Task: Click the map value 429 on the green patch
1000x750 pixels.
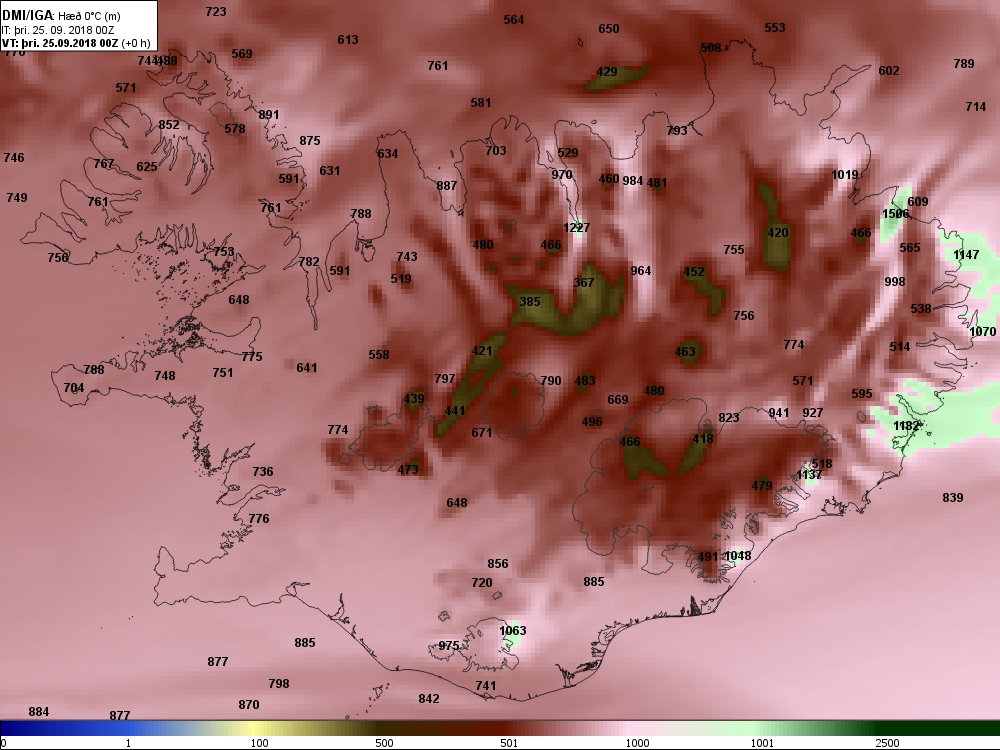Action: click(x=607, y=71)
